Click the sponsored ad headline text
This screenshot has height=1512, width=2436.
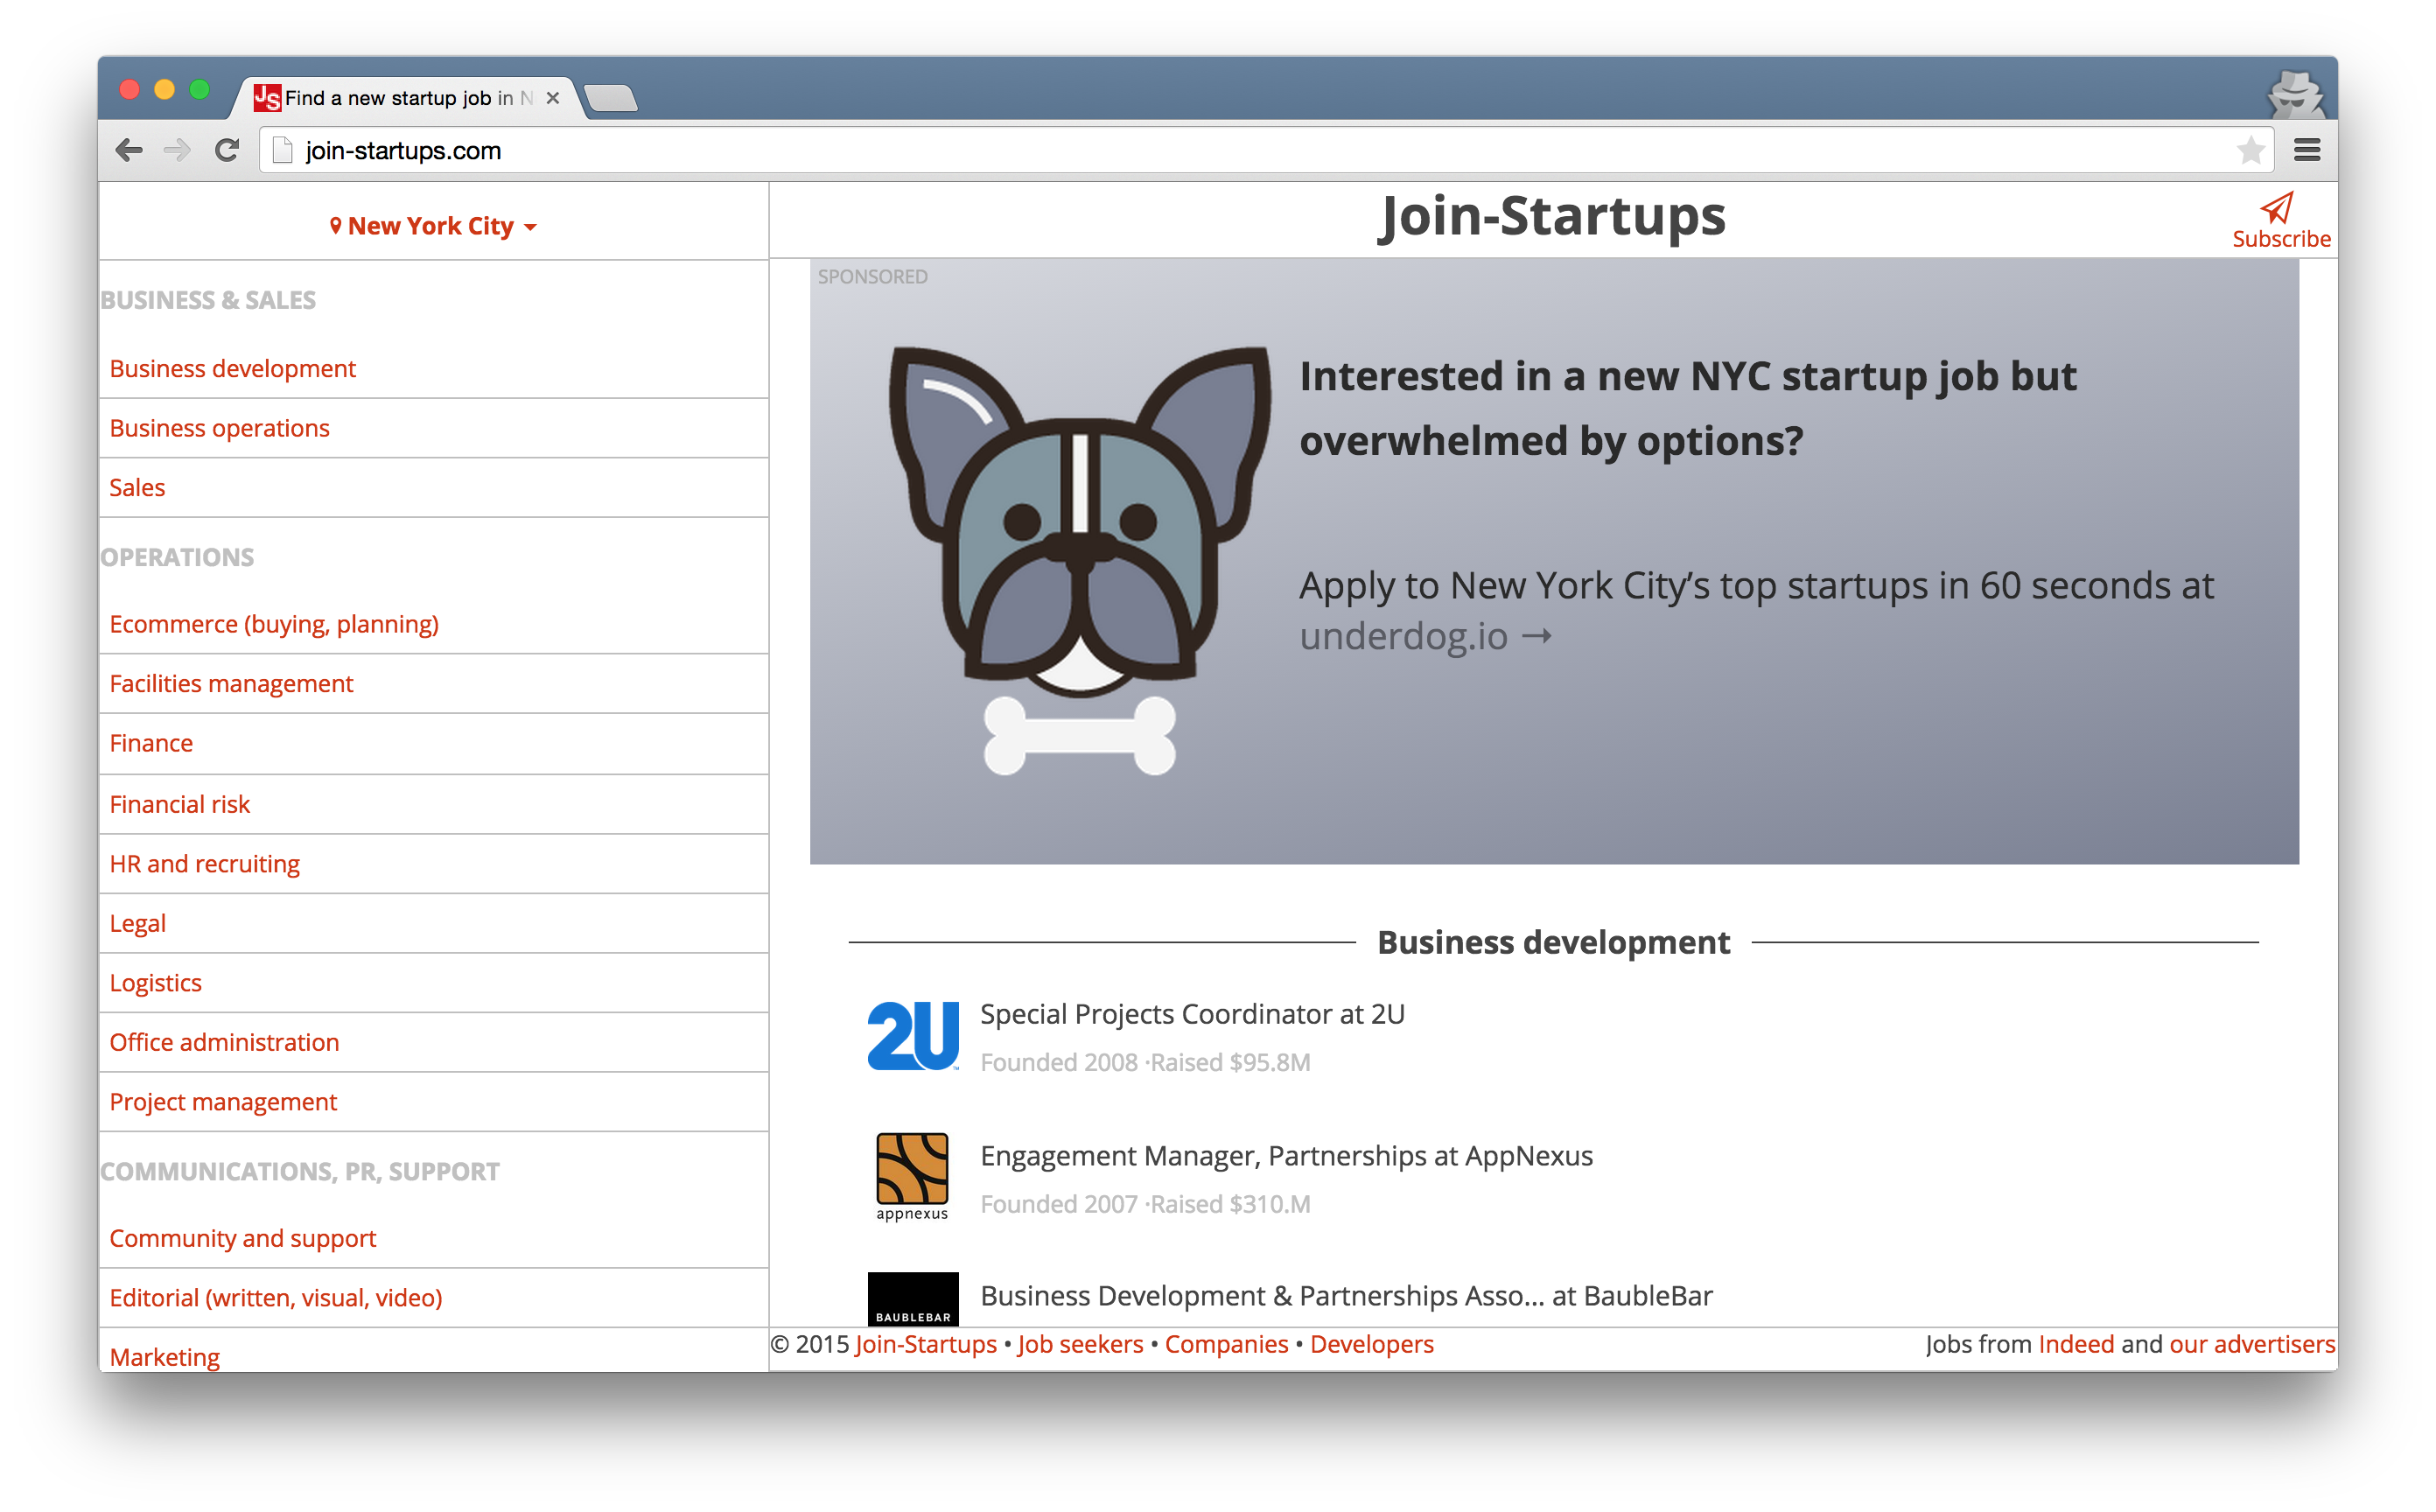1686,408
